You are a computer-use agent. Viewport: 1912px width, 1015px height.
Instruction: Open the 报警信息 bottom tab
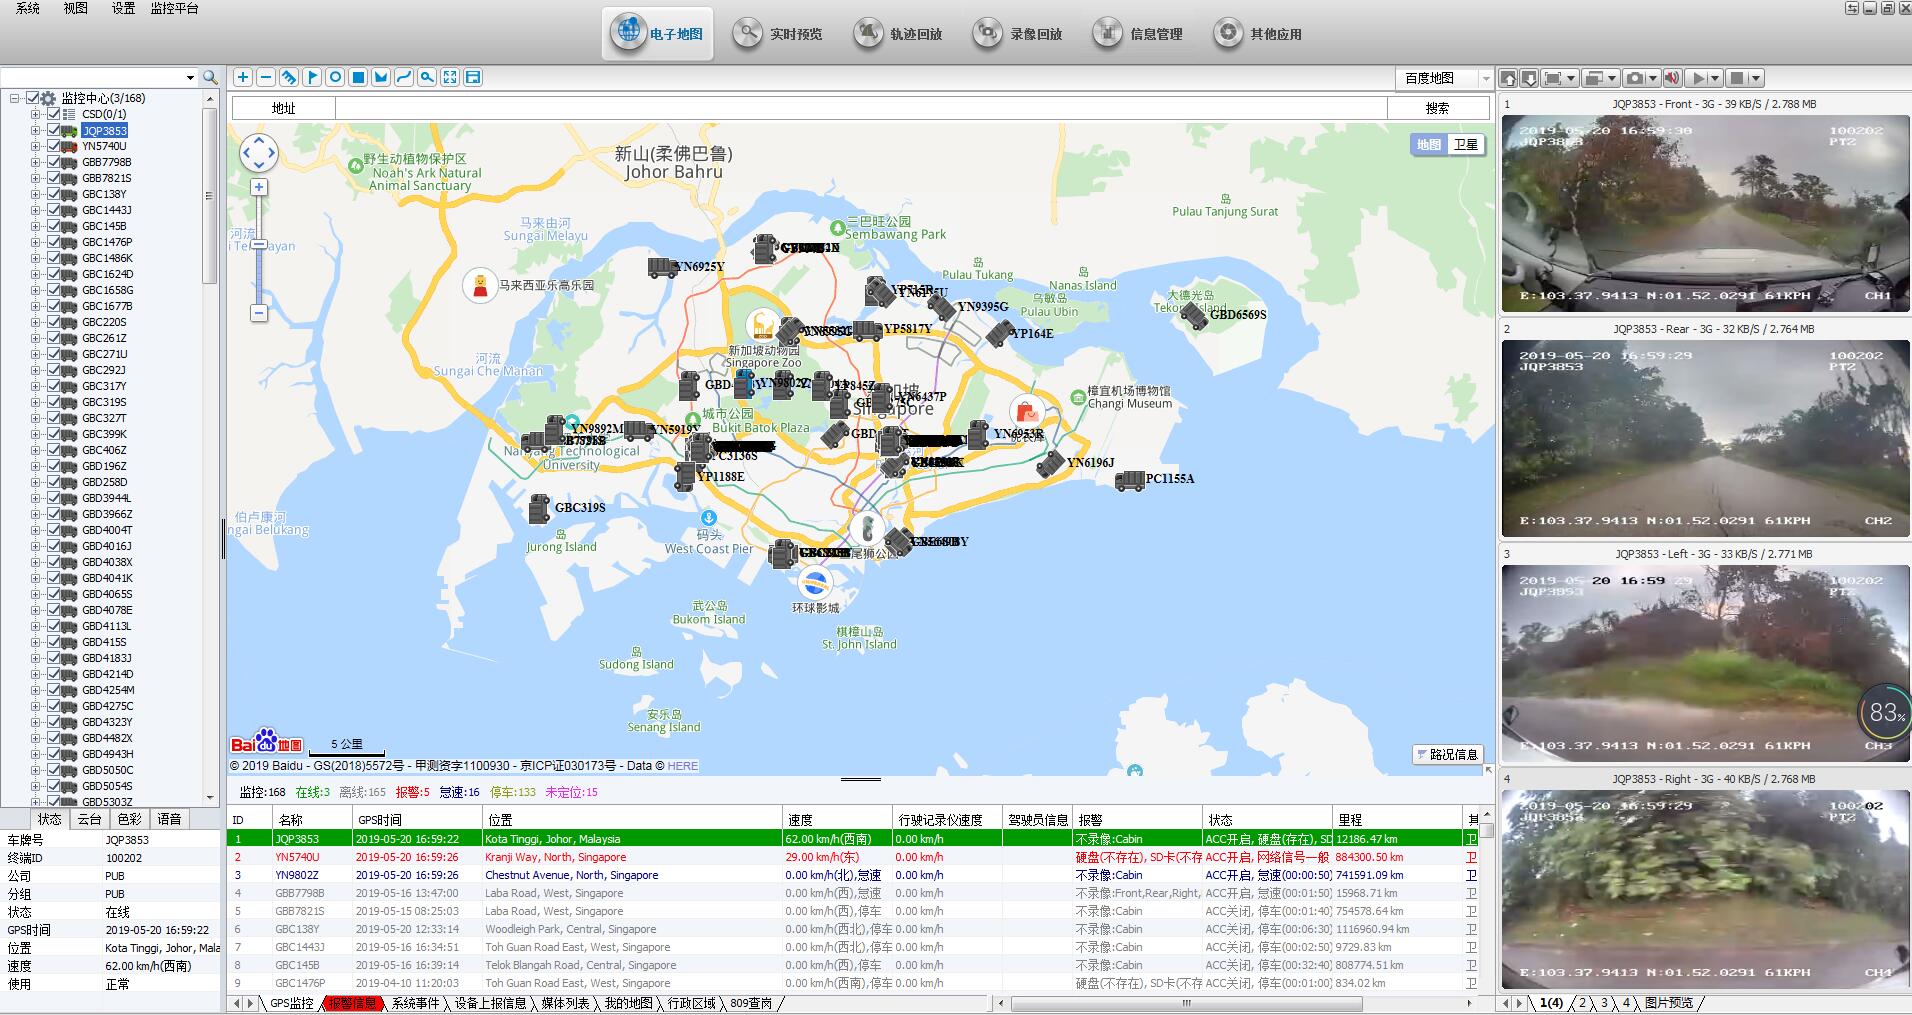353,1003
